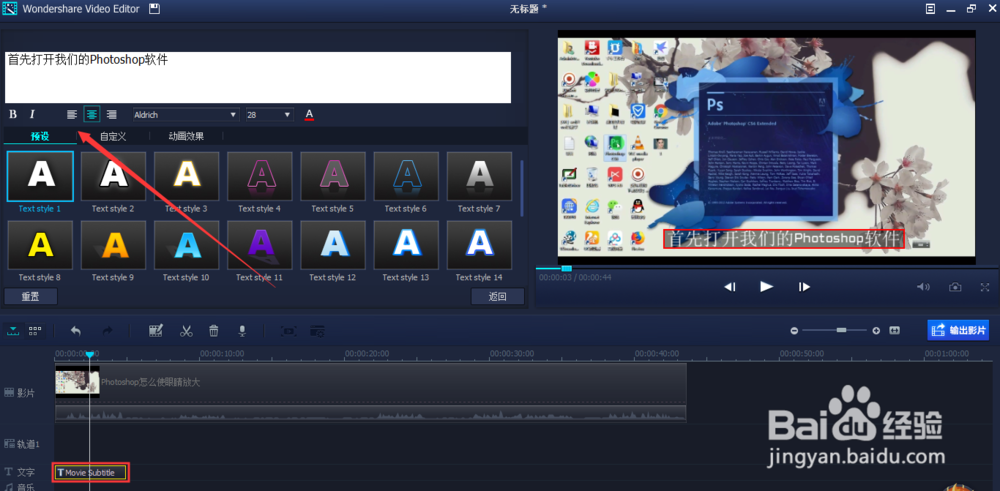
Task: Select the 轨道1 track label
Action: pos(22,444)
